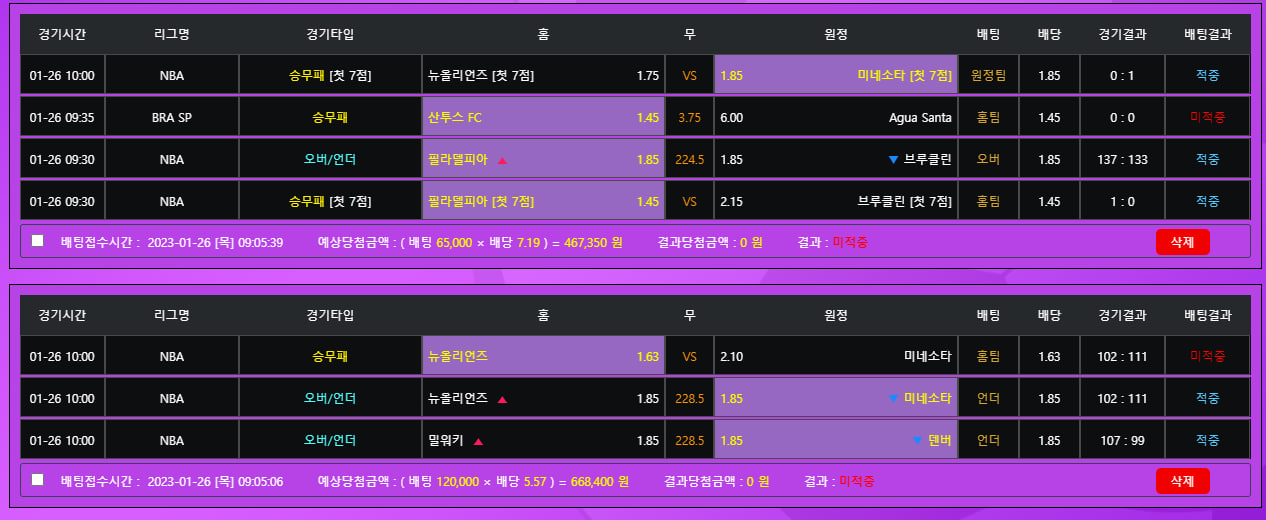Delete the 120,000 won bet with 삭제
This screenshot has height=520, width=1266.
coord(1182,481)
